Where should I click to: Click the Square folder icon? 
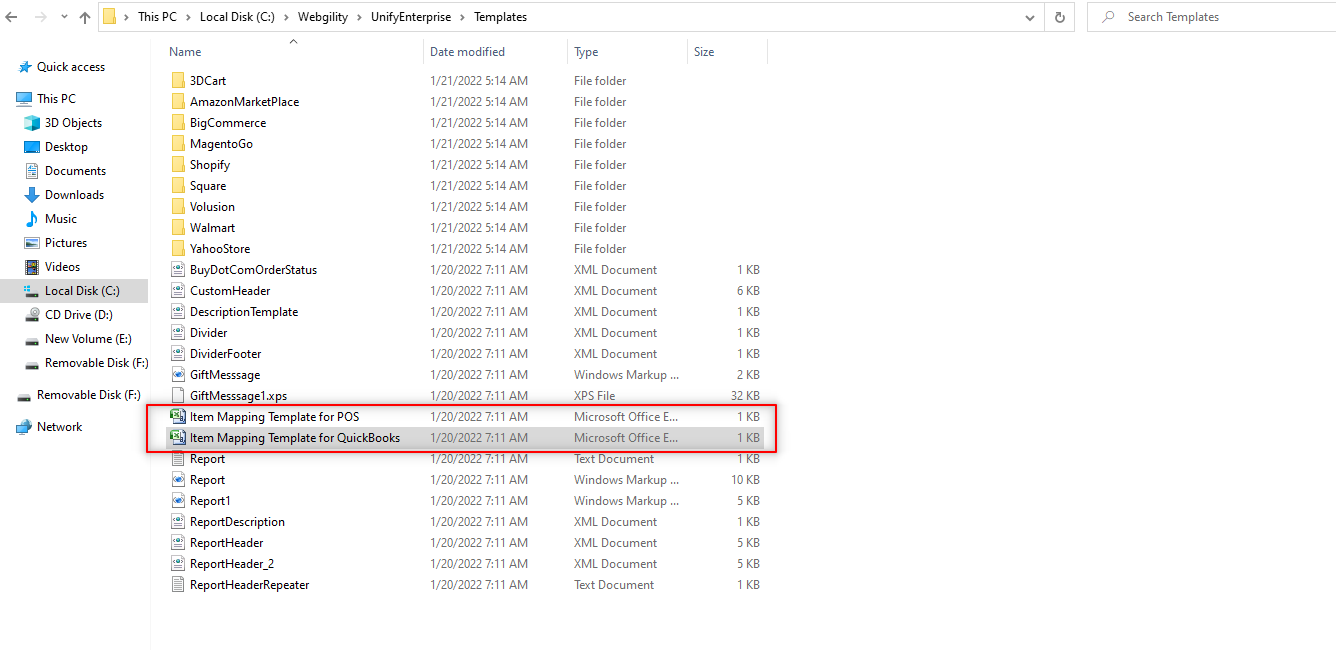177,186
